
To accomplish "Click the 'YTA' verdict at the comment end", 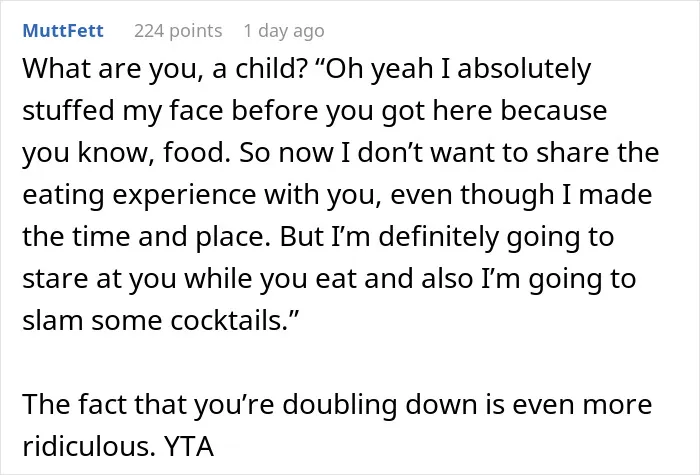I will (189, 446).
